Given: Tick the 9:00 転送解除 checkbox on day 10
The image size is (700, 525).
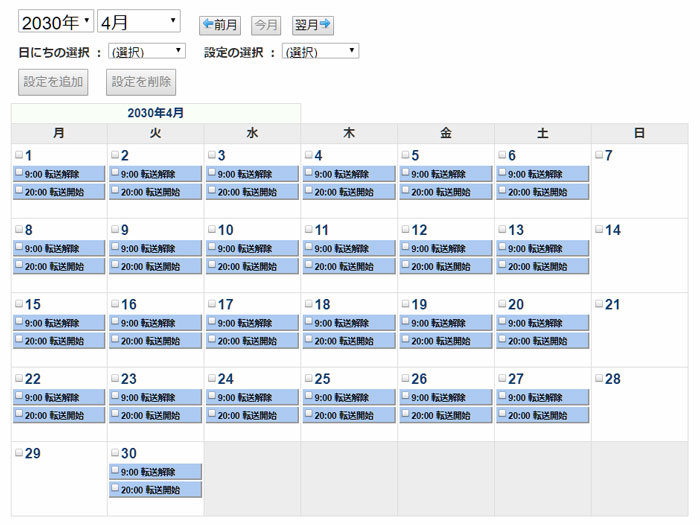Looking at the screenshot, I should click(x=212, y=246).
